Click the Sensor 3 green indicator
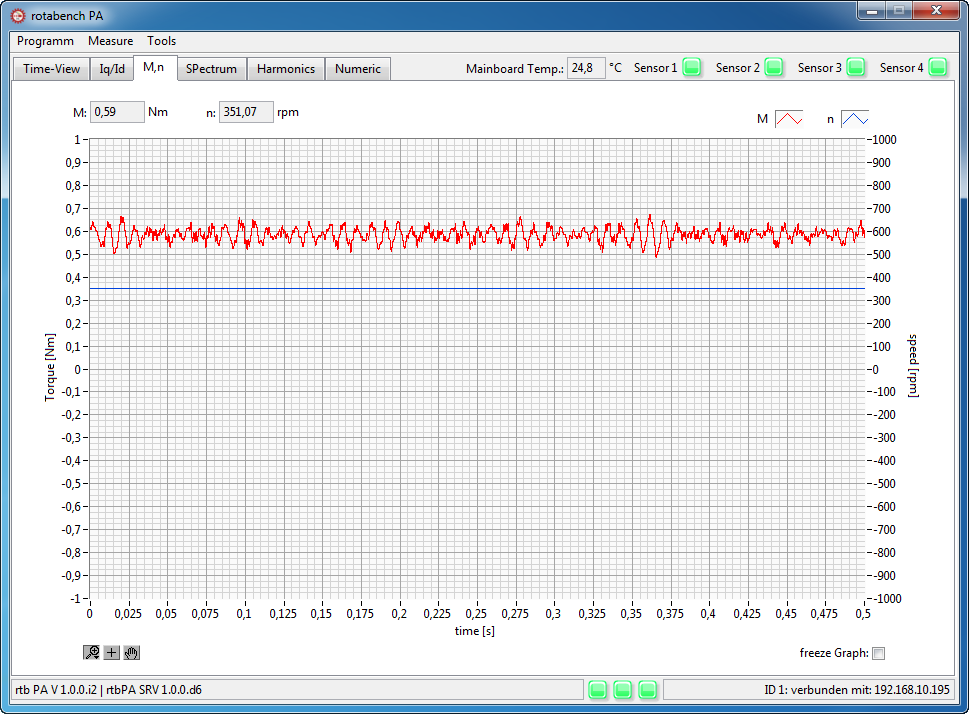Screen dimensions: 969x714 856,67
